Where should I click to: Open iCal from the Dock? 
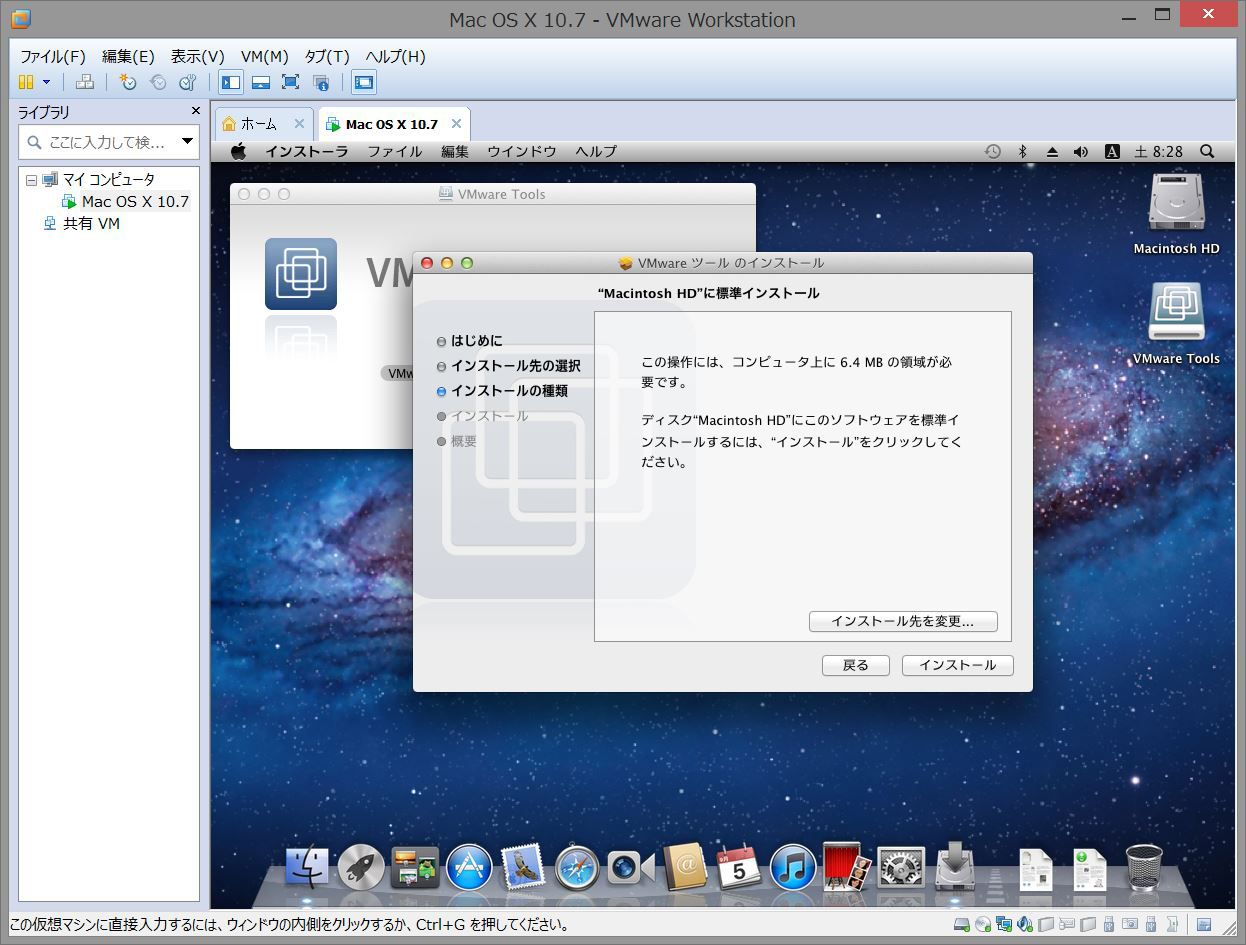click(x=739, y=866)
